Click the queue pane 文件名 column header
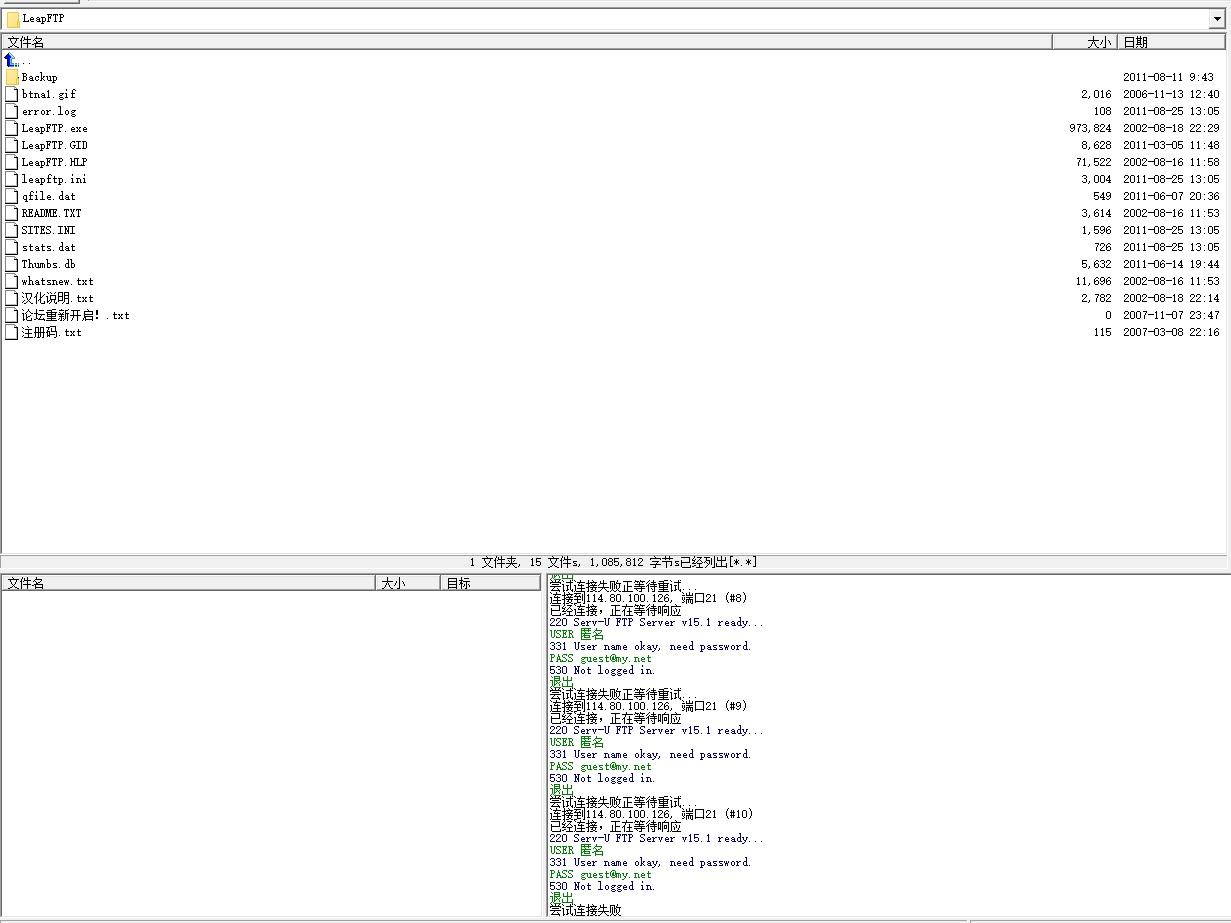The width and height of the screenshot is (1231, 923). click(x=188, y=583)
